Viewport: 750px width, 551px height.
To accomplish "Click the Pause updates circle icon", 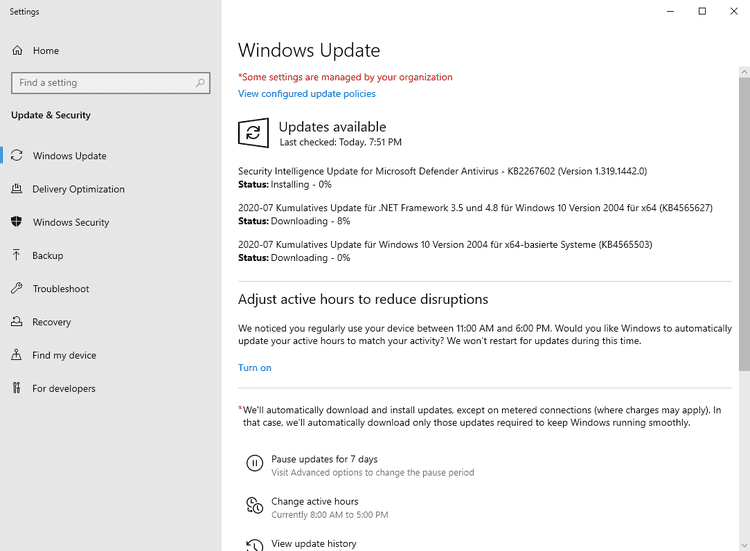I will point(254,463).
